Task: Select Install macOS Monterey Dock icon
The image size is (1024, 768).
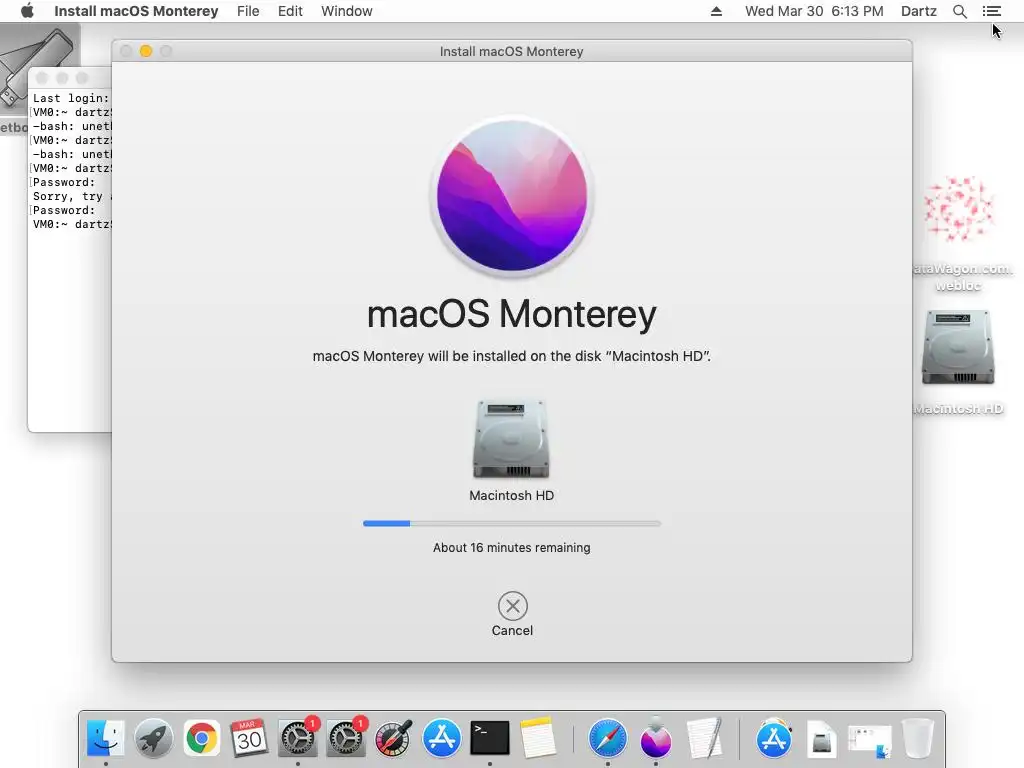Action: tap(656, 739)
